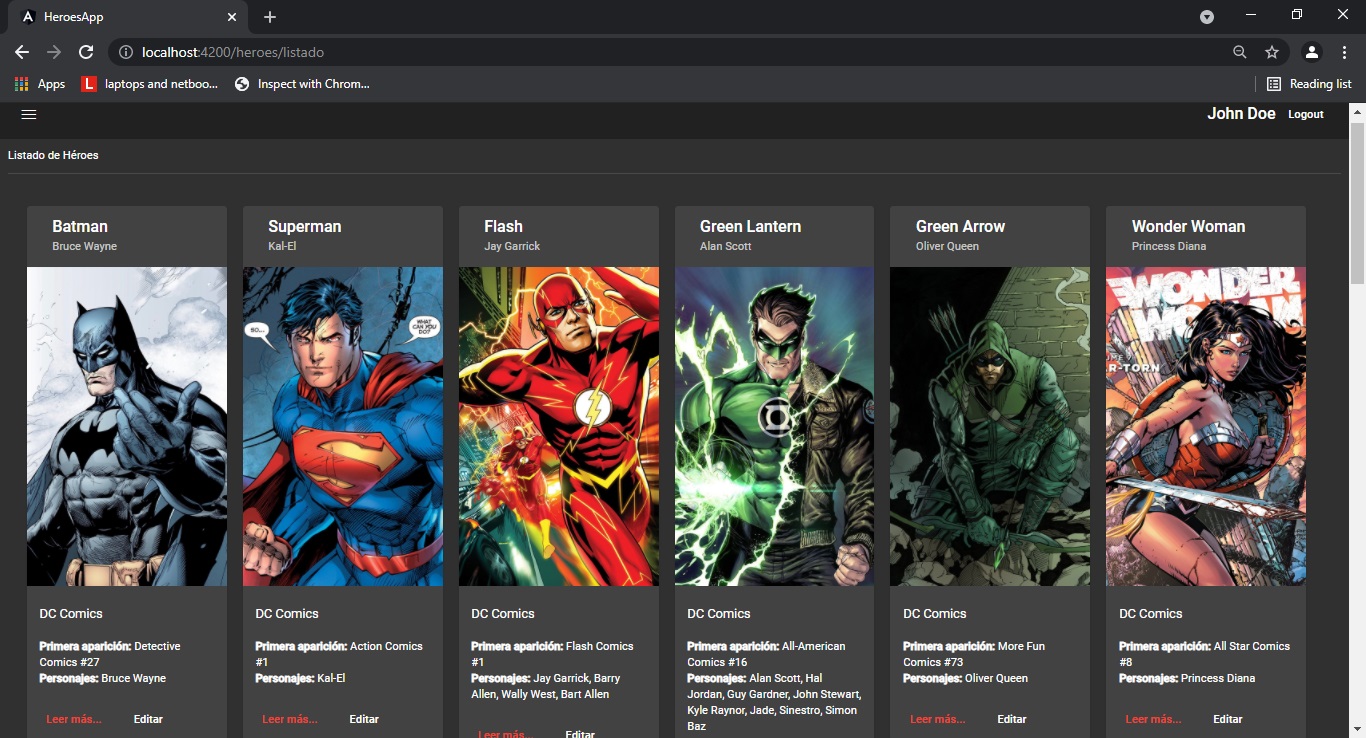Click Leer más on Batman card
Image resolution: width=1366 pixels, height=738 pixels.
pyautogui.click(x=74, y=719)
